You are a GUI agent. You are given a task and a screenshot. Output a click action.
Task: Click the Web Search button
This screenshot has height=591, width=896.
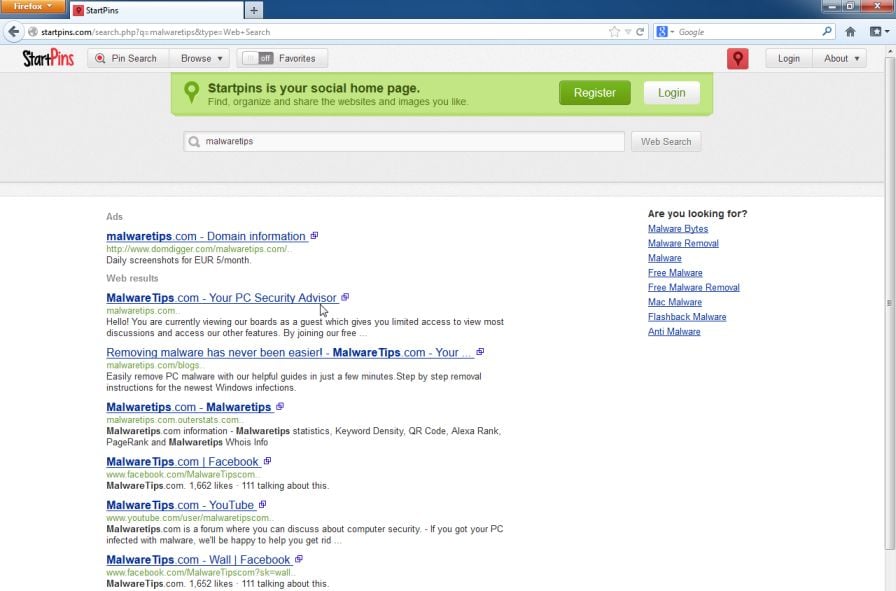[x=666, y=142]
